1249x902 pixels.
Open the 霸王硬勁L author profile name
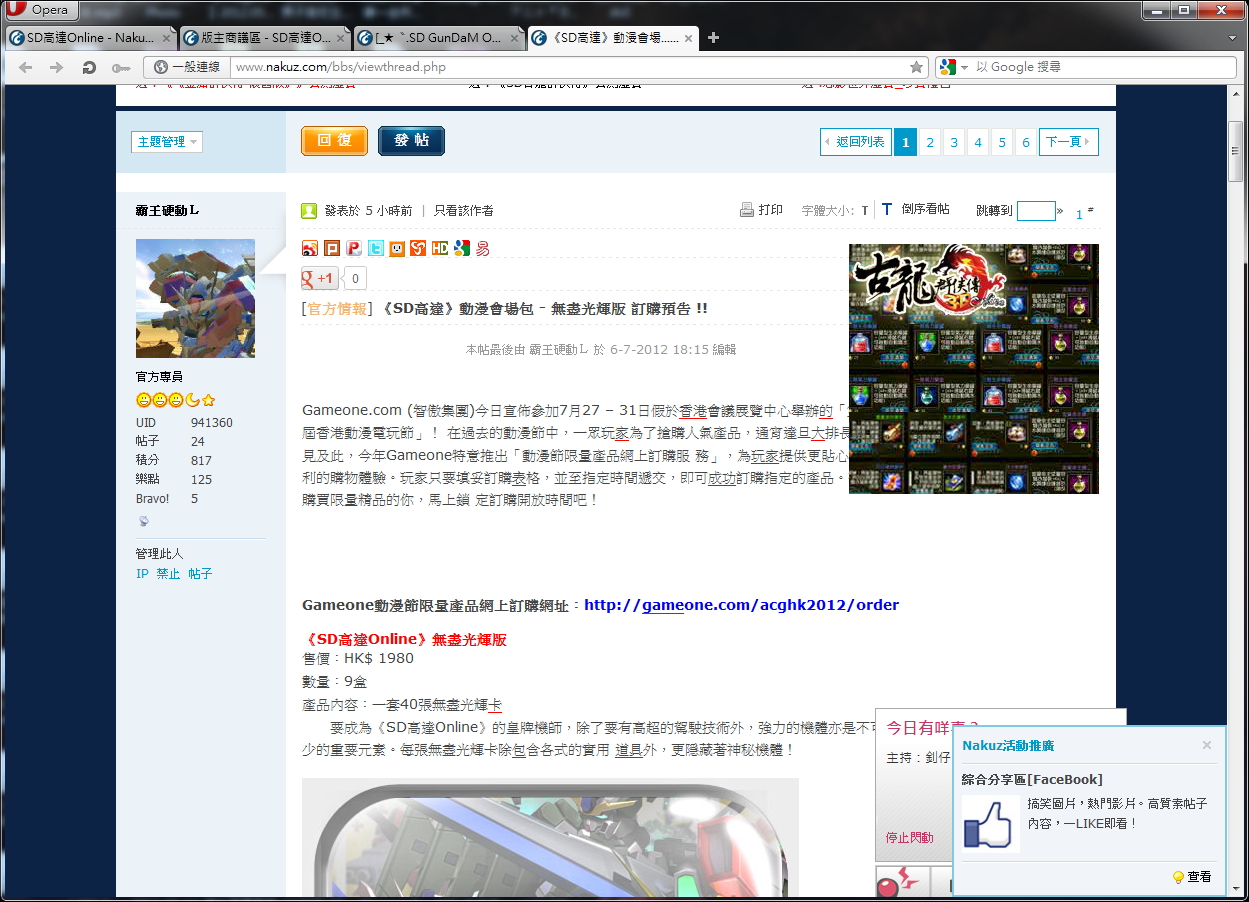click(x=167, y=211)
